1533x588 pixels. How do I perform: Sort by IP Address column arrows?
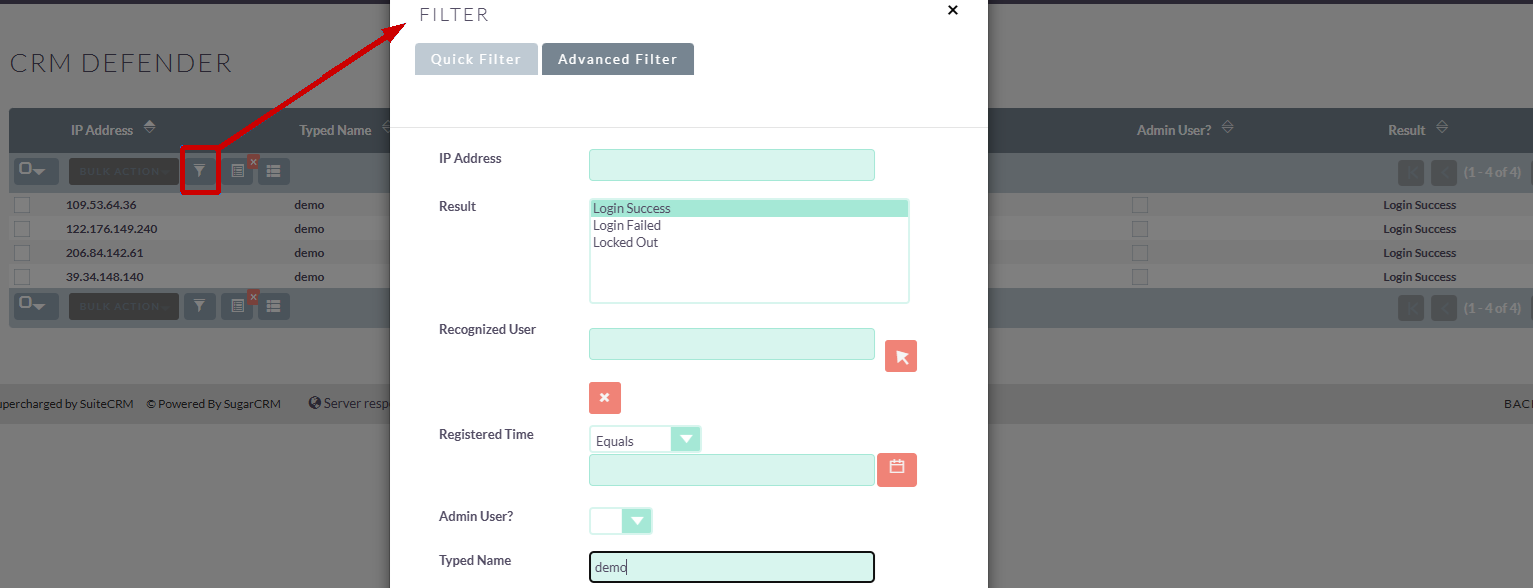(x=150, y=128)
